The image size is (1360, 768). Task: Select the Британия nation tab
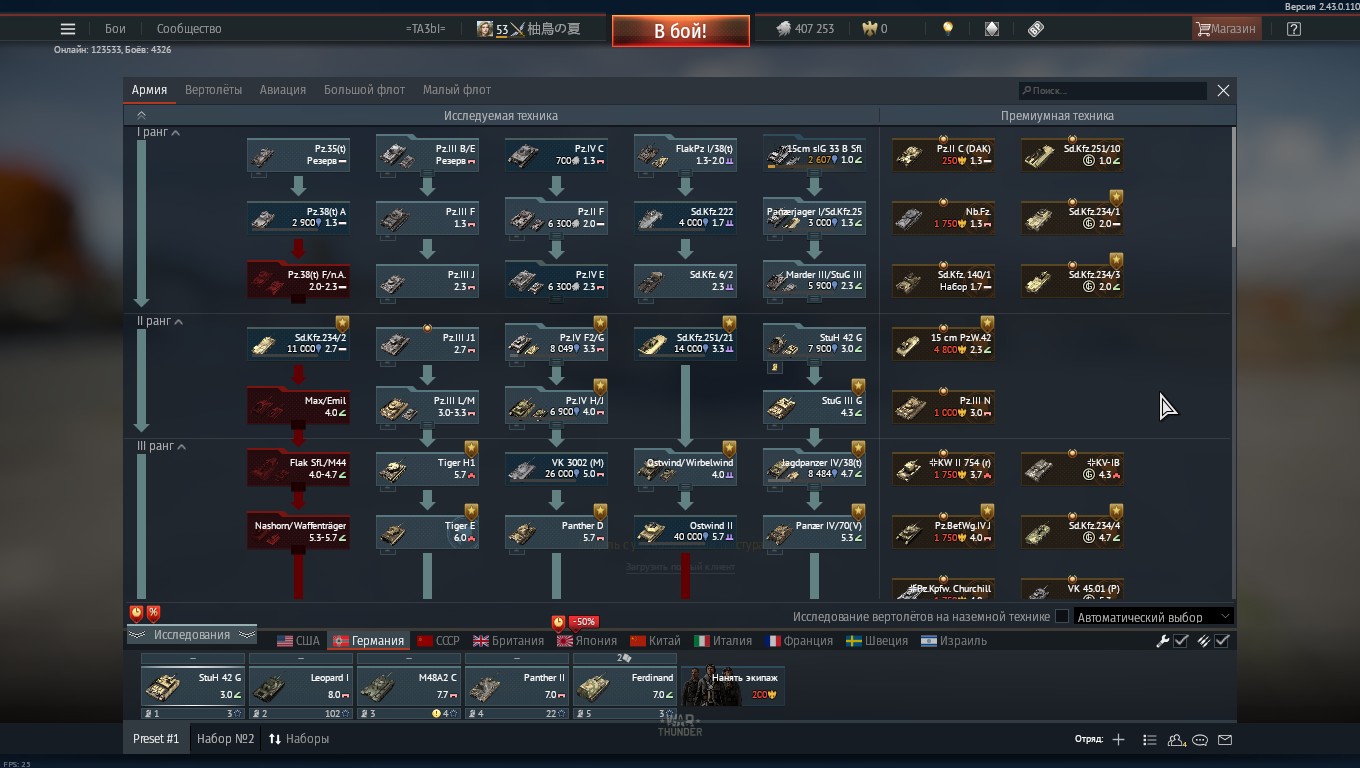tap(509, 641)
